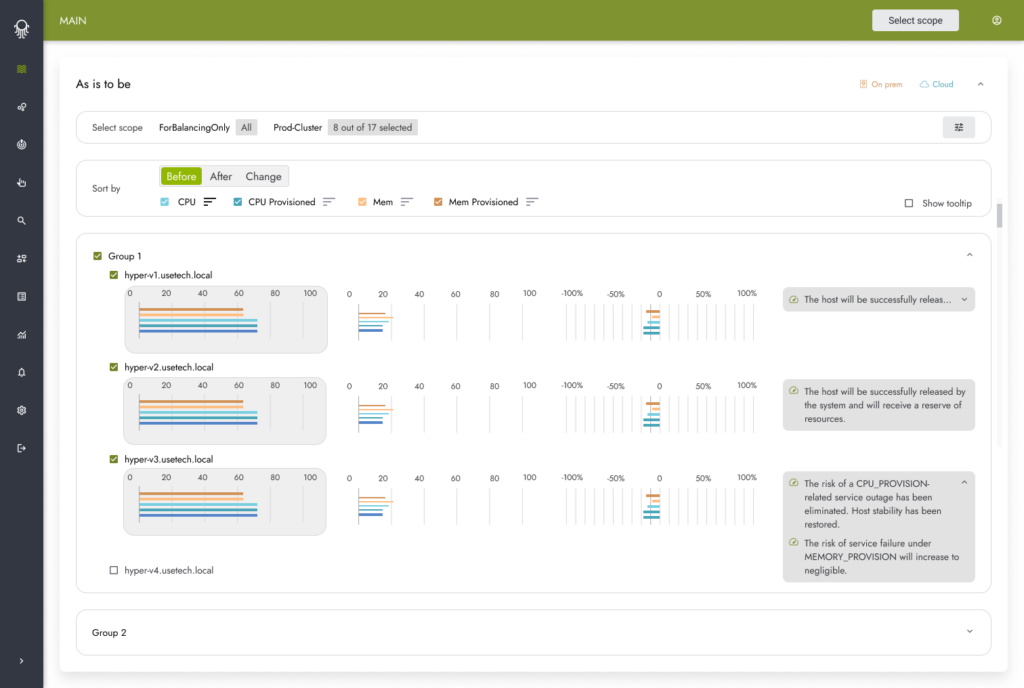Click hyper-v1 Before usage bar chart
This screenshot has width=1024, height=688.
tap(226, 319)
